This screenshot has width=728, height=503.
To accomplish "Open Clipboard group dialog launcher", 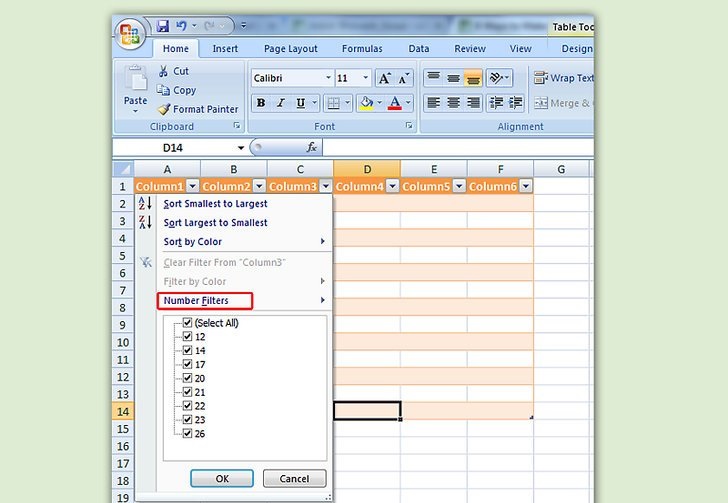I will [x=237, y=125].
